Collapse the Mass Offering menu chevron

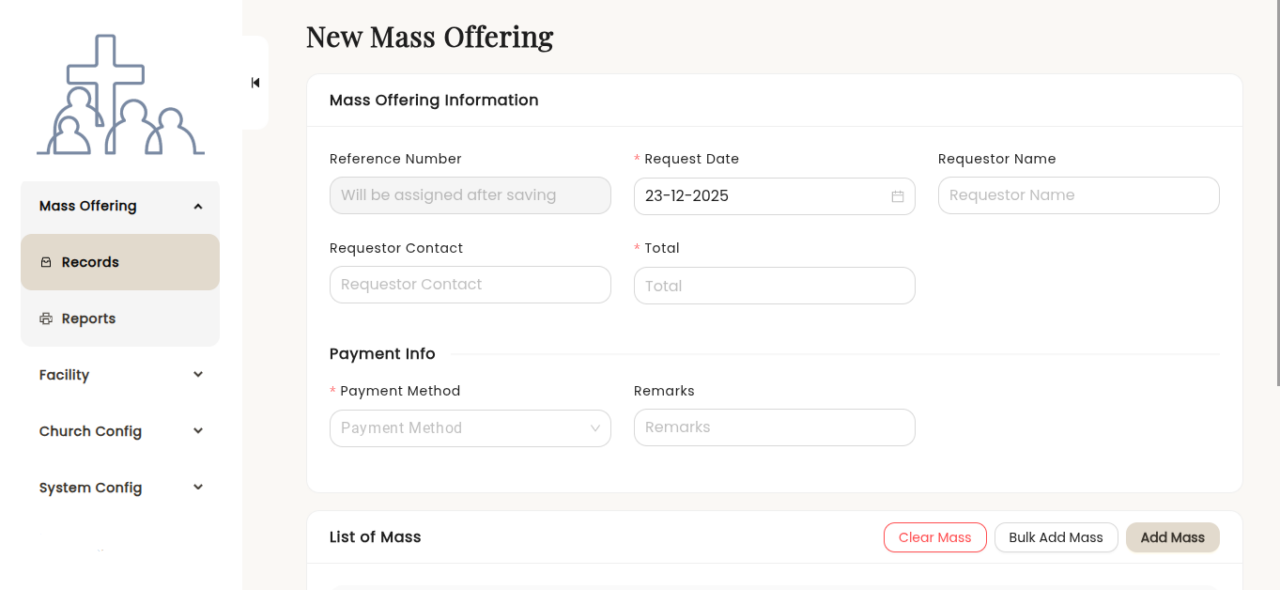198,207
